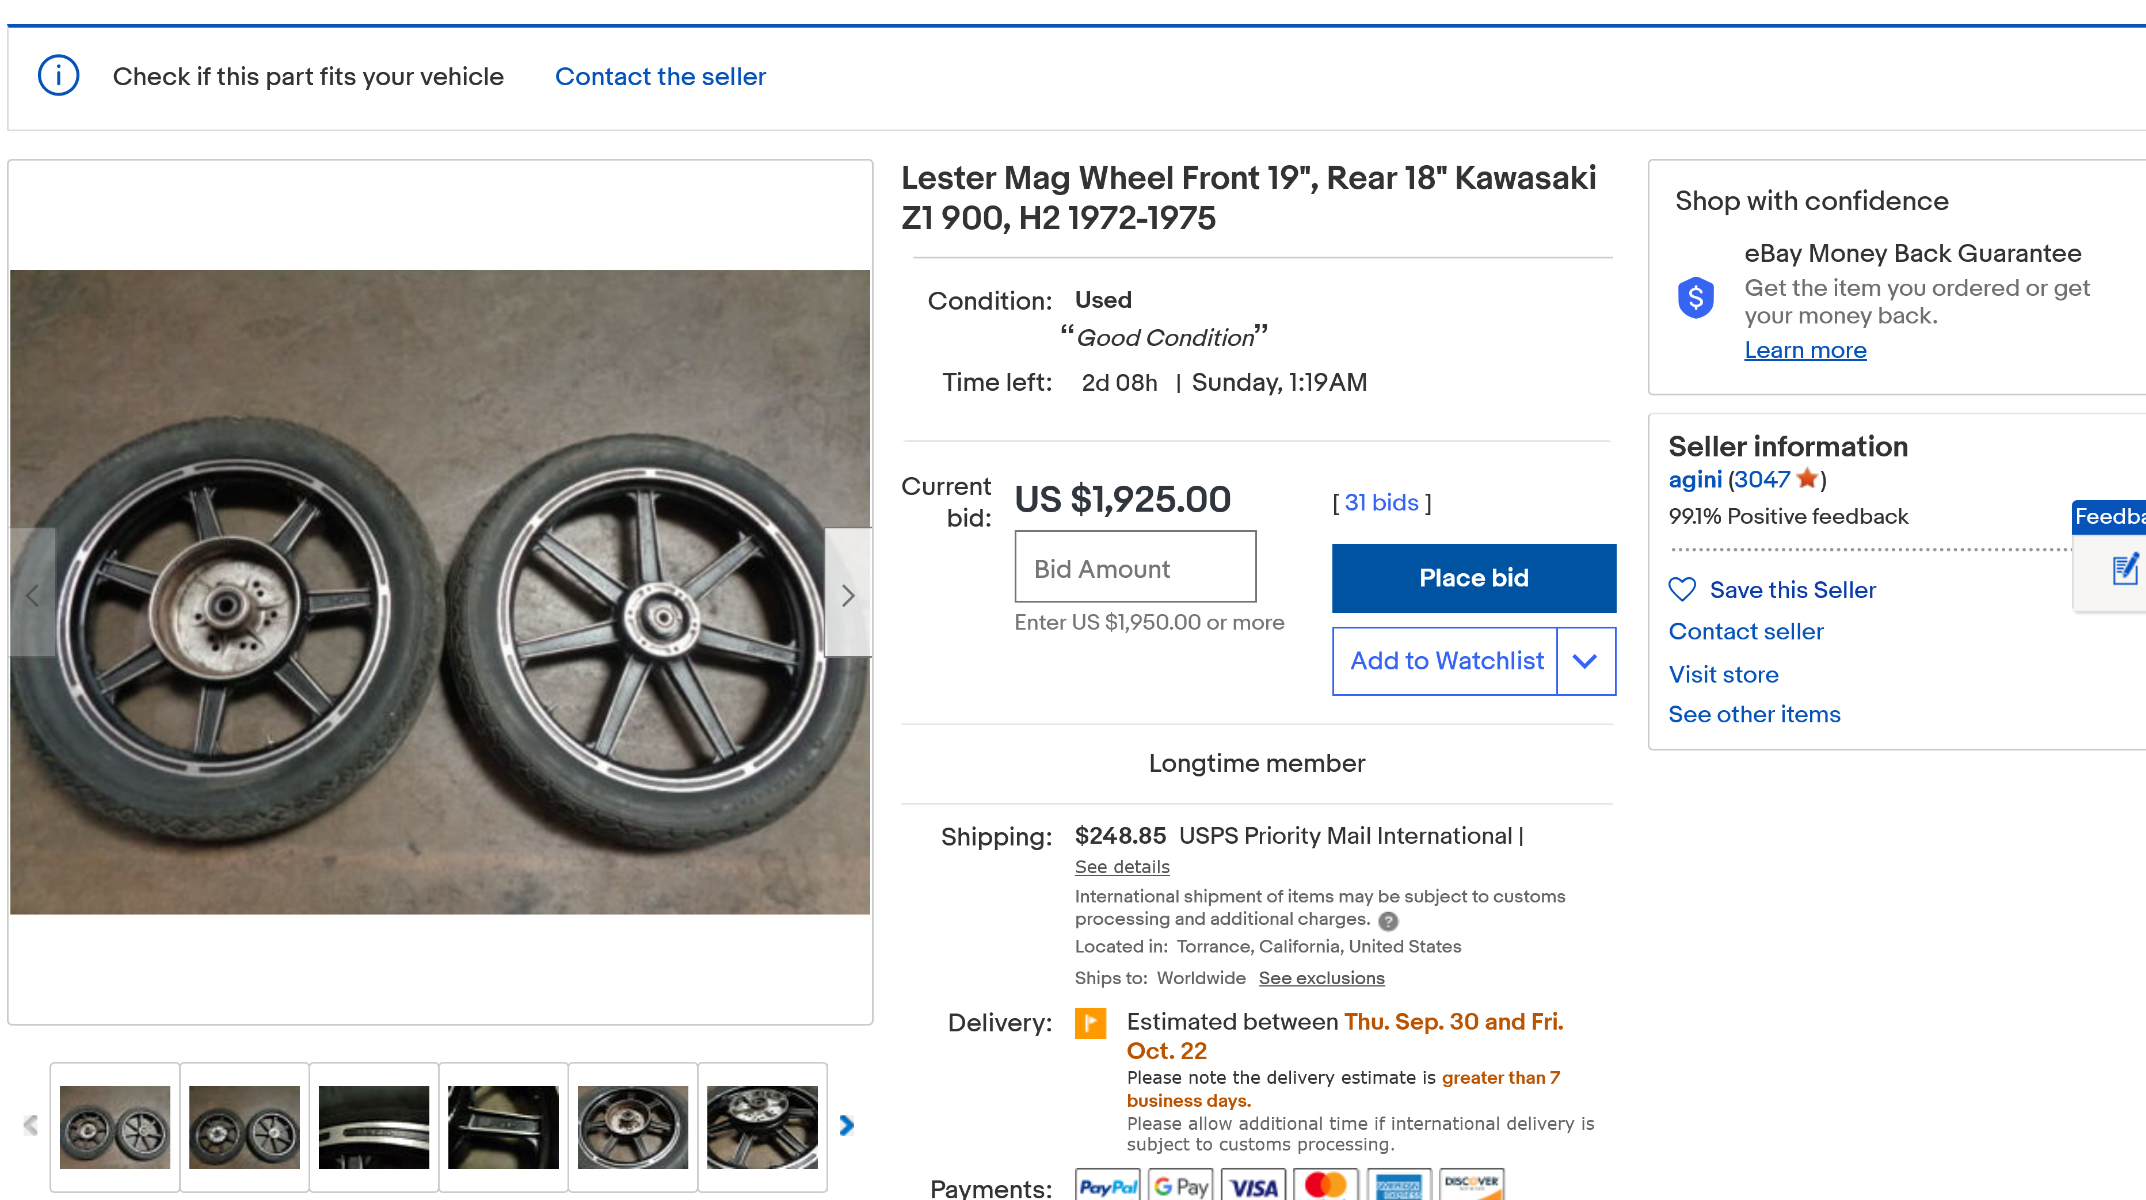
Task: Show next gallery image with right arrow
Action: point(847,595)
